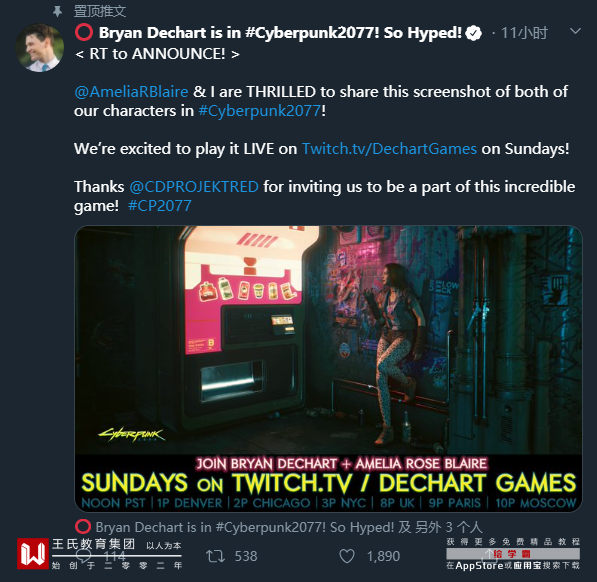This screenshot has width=597, height=582.
Task: Click the tagged people line below image
Action: tap(279, 527)
